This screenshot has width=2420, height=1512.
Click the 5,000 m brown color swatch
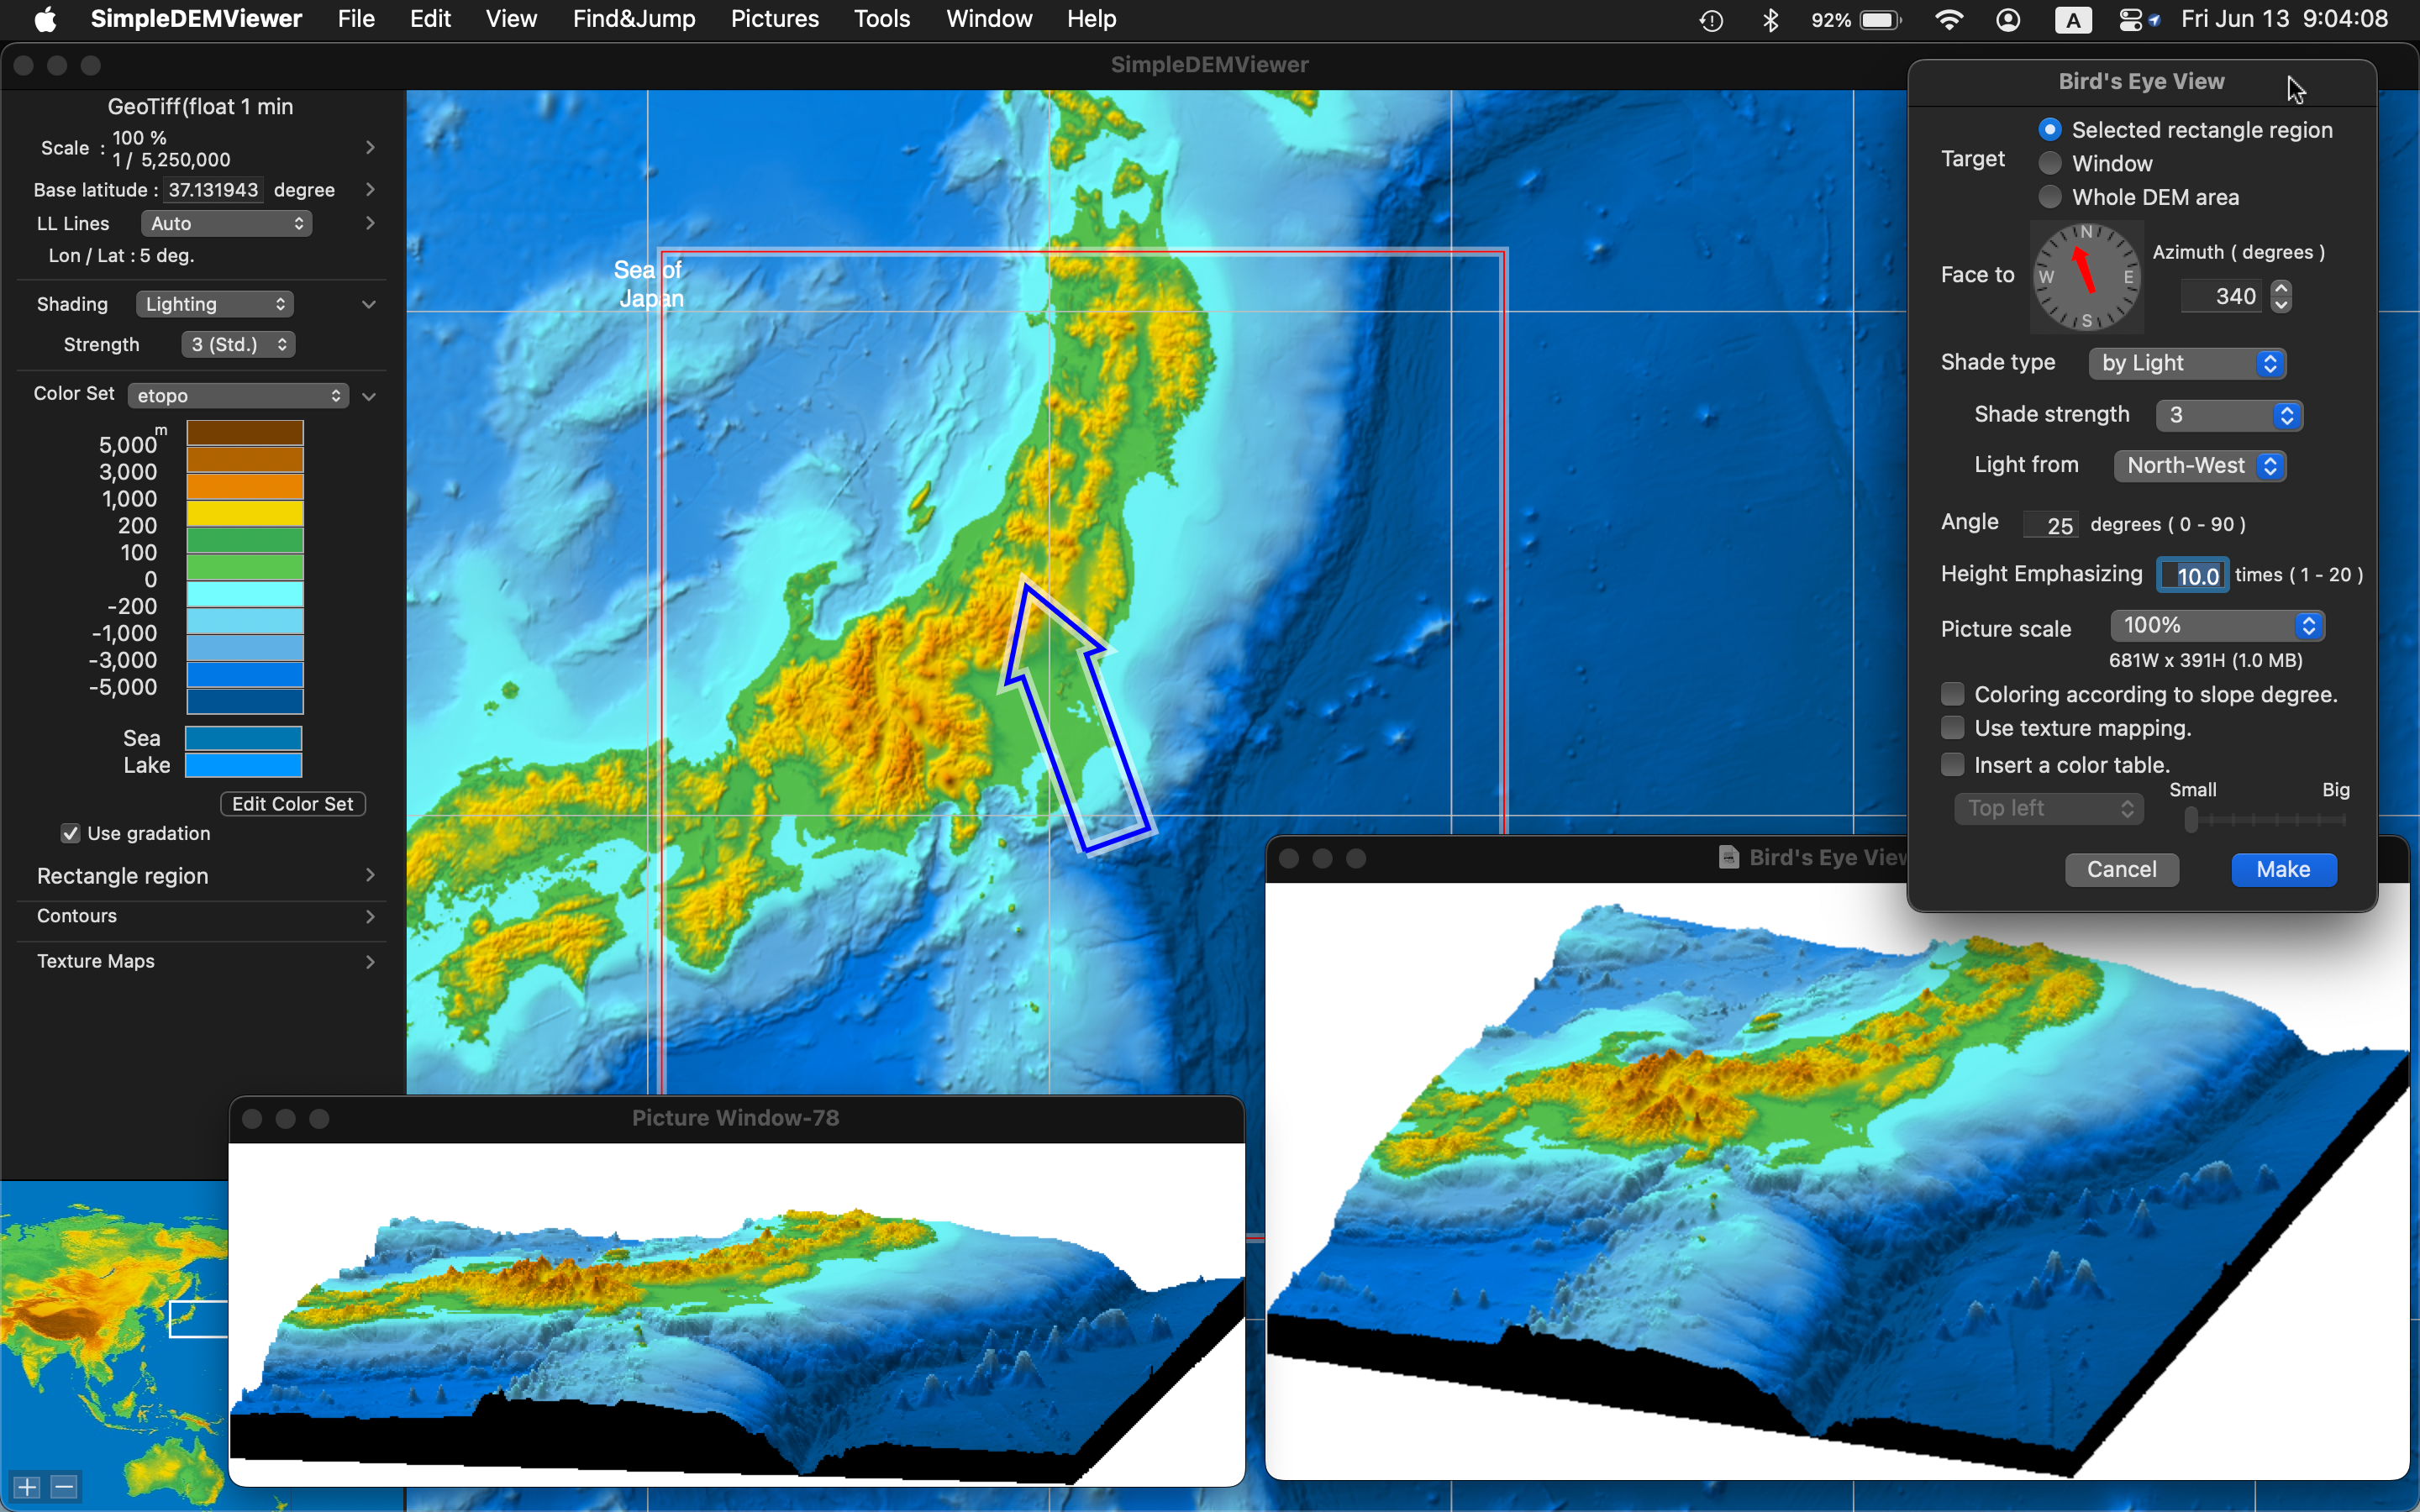[x=245, y=433]
